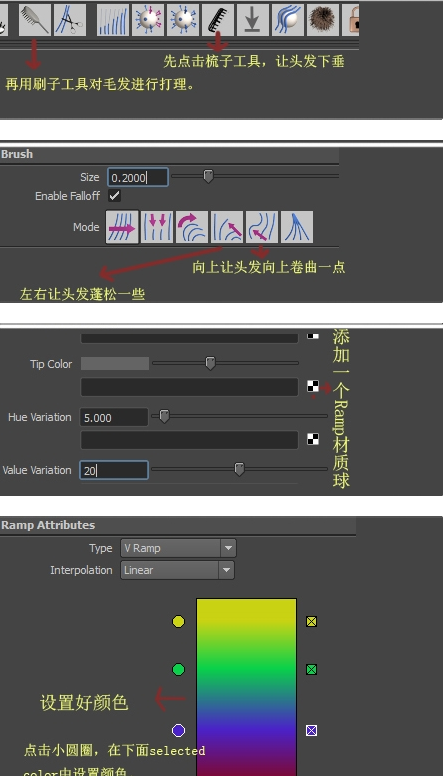Click the brush Size slider handle
The height and width of the screenshot is (776, 443).
(x=208, y=176)
